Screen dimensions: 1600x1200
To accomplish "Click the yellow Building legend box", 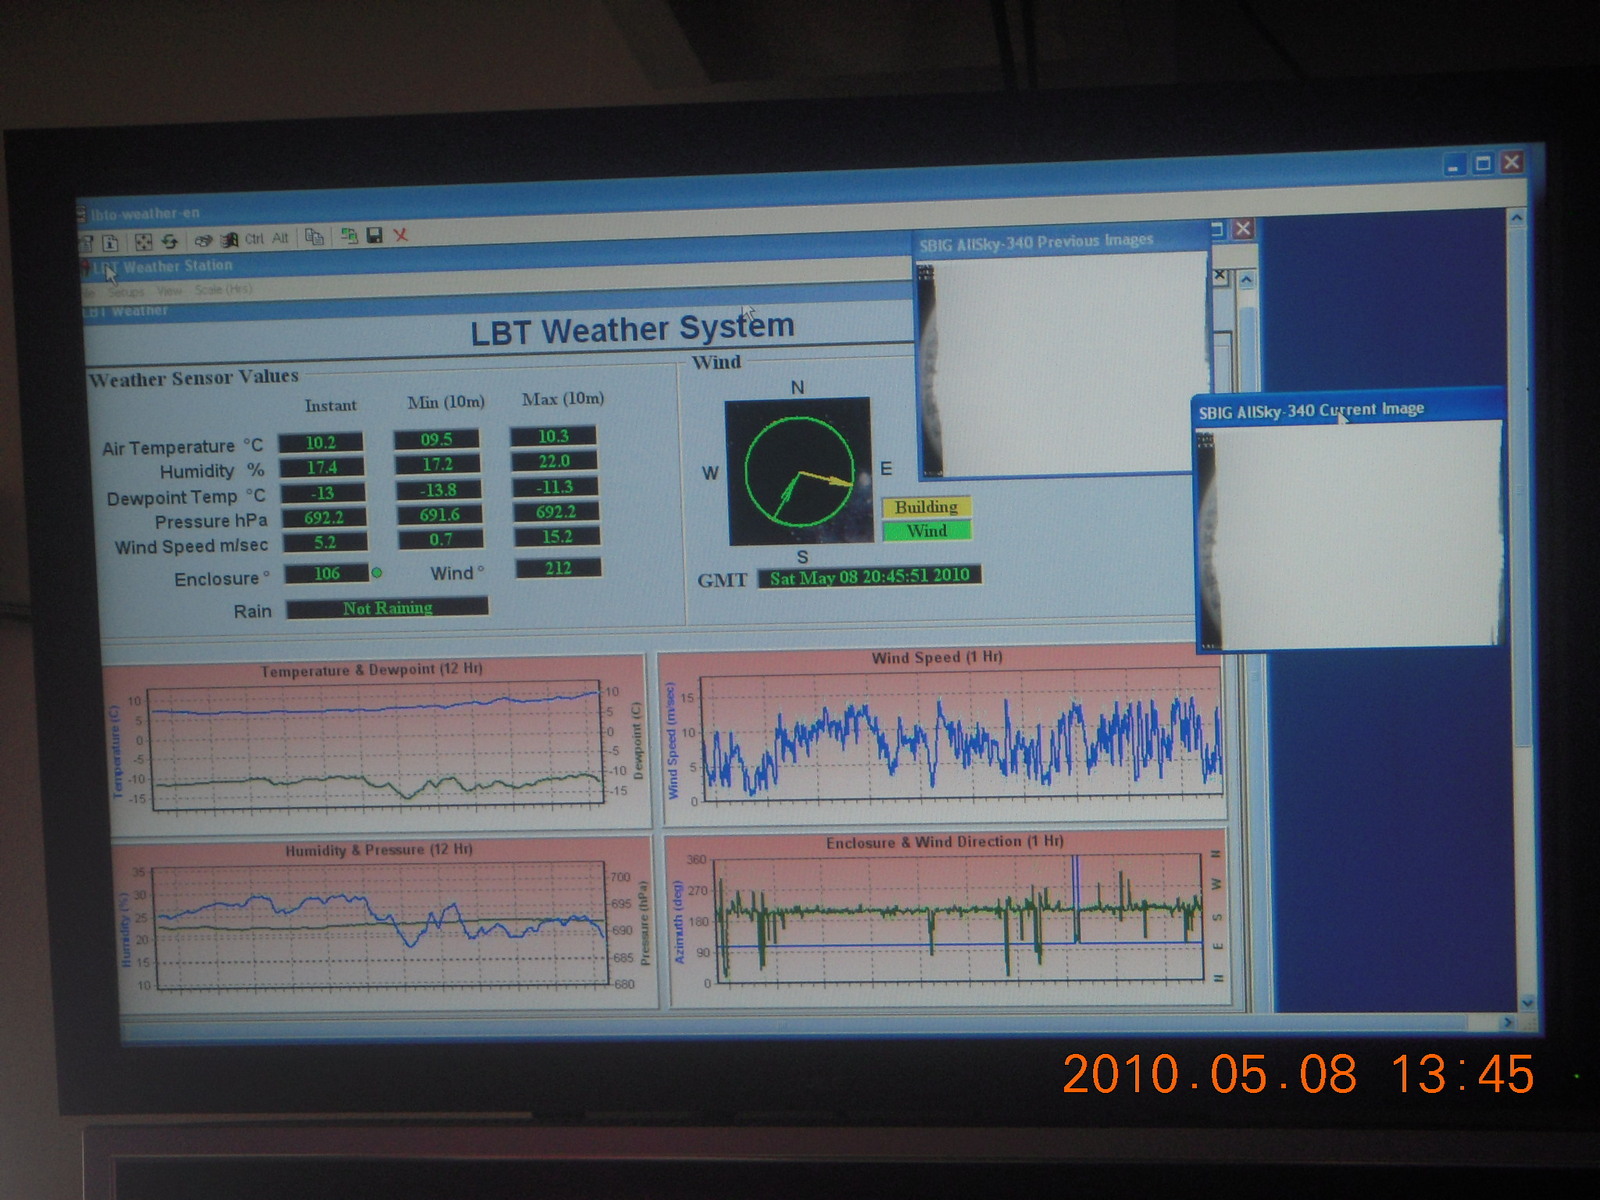I will [926, 507].
